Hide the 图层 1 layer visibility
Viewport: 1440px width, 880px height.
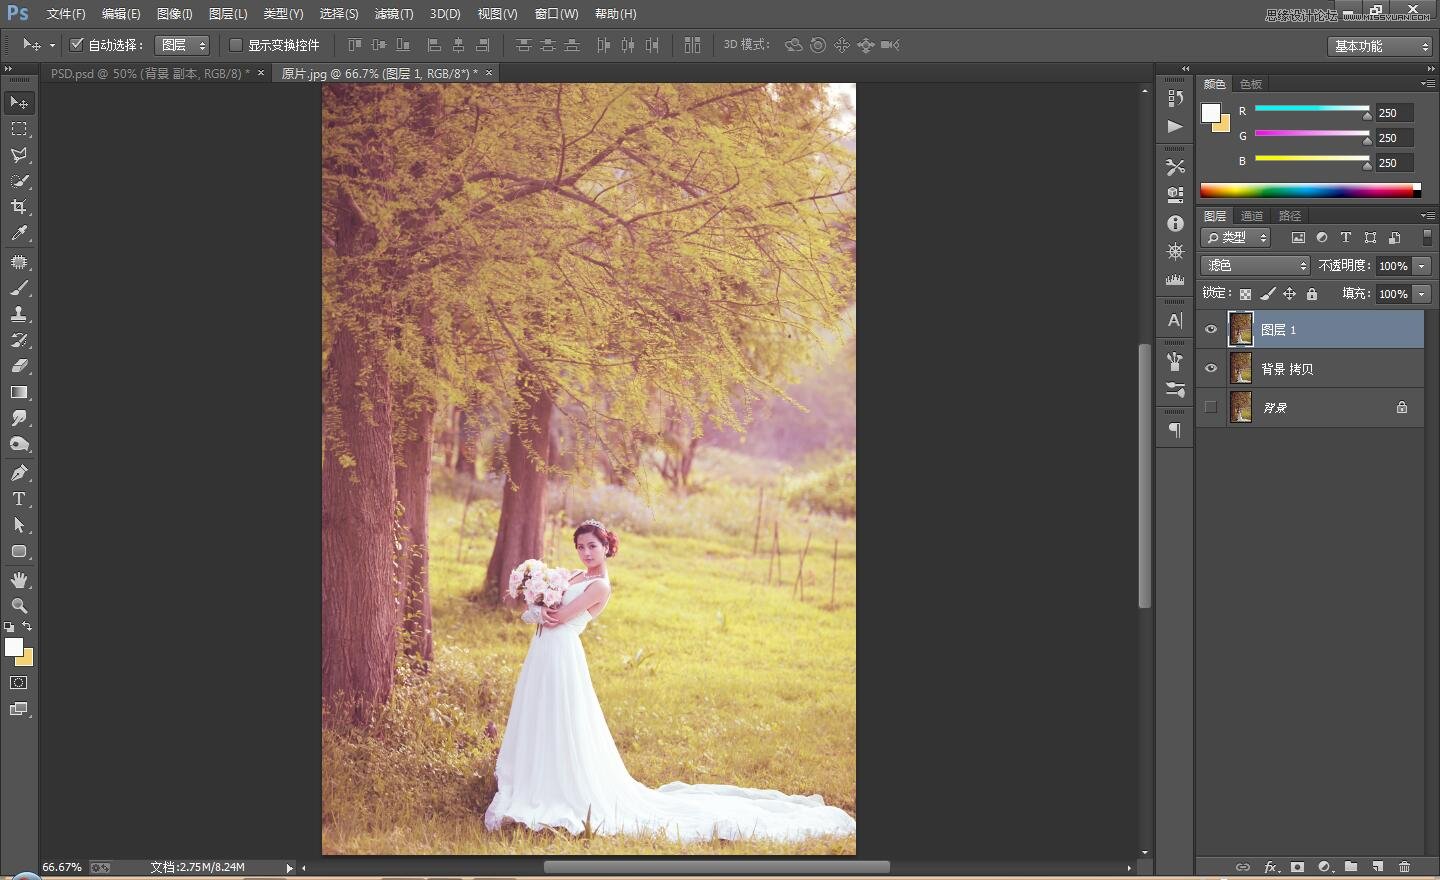[x=1211, y=329]
